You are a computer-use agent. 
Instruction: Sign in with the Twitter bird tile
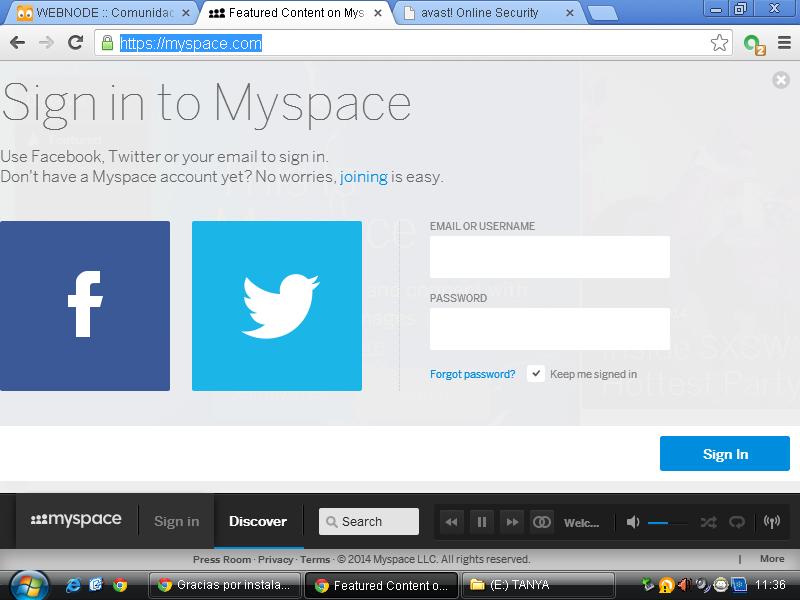pyautogui.click(x=277, y=305)
